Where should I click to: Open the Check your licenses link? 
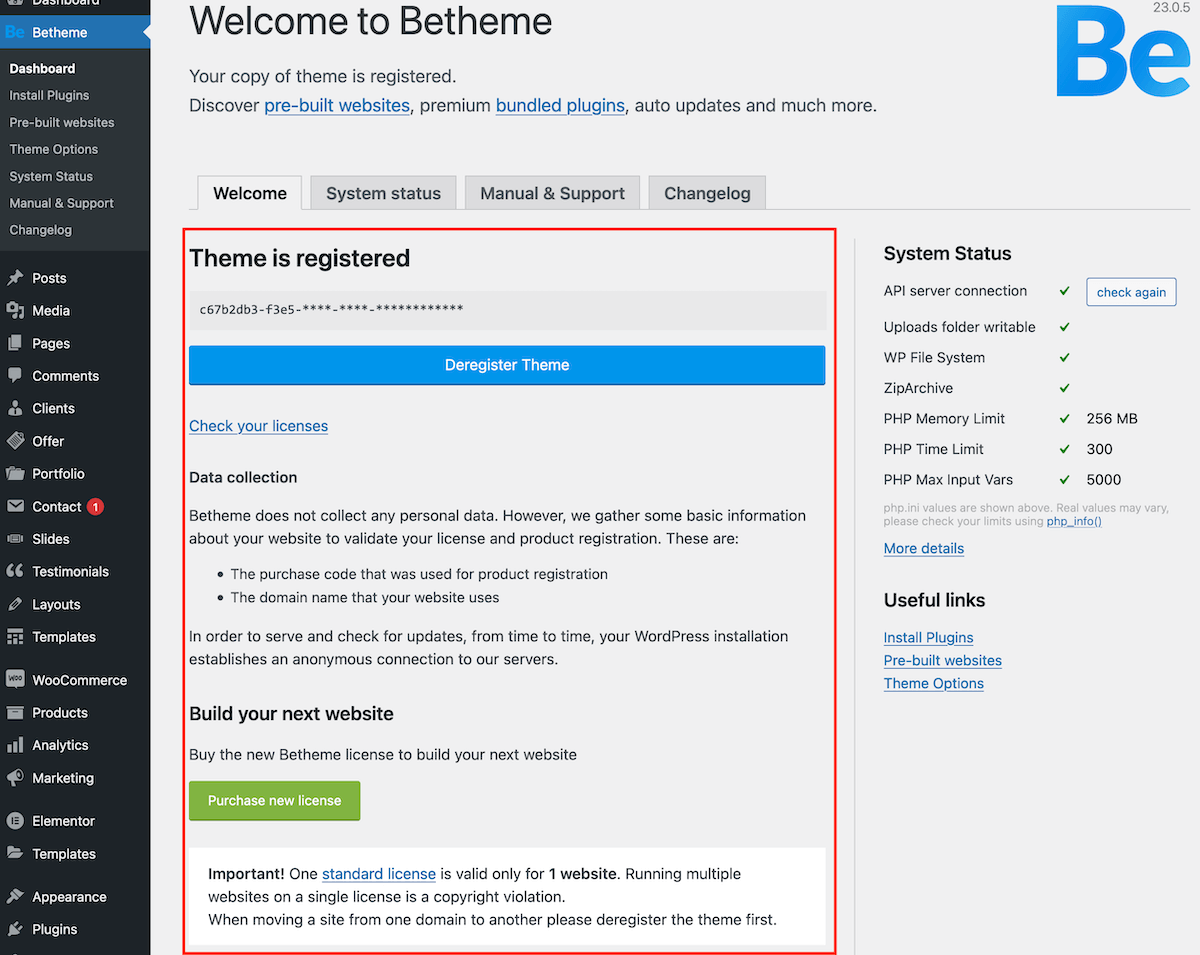tap(258, 426)
